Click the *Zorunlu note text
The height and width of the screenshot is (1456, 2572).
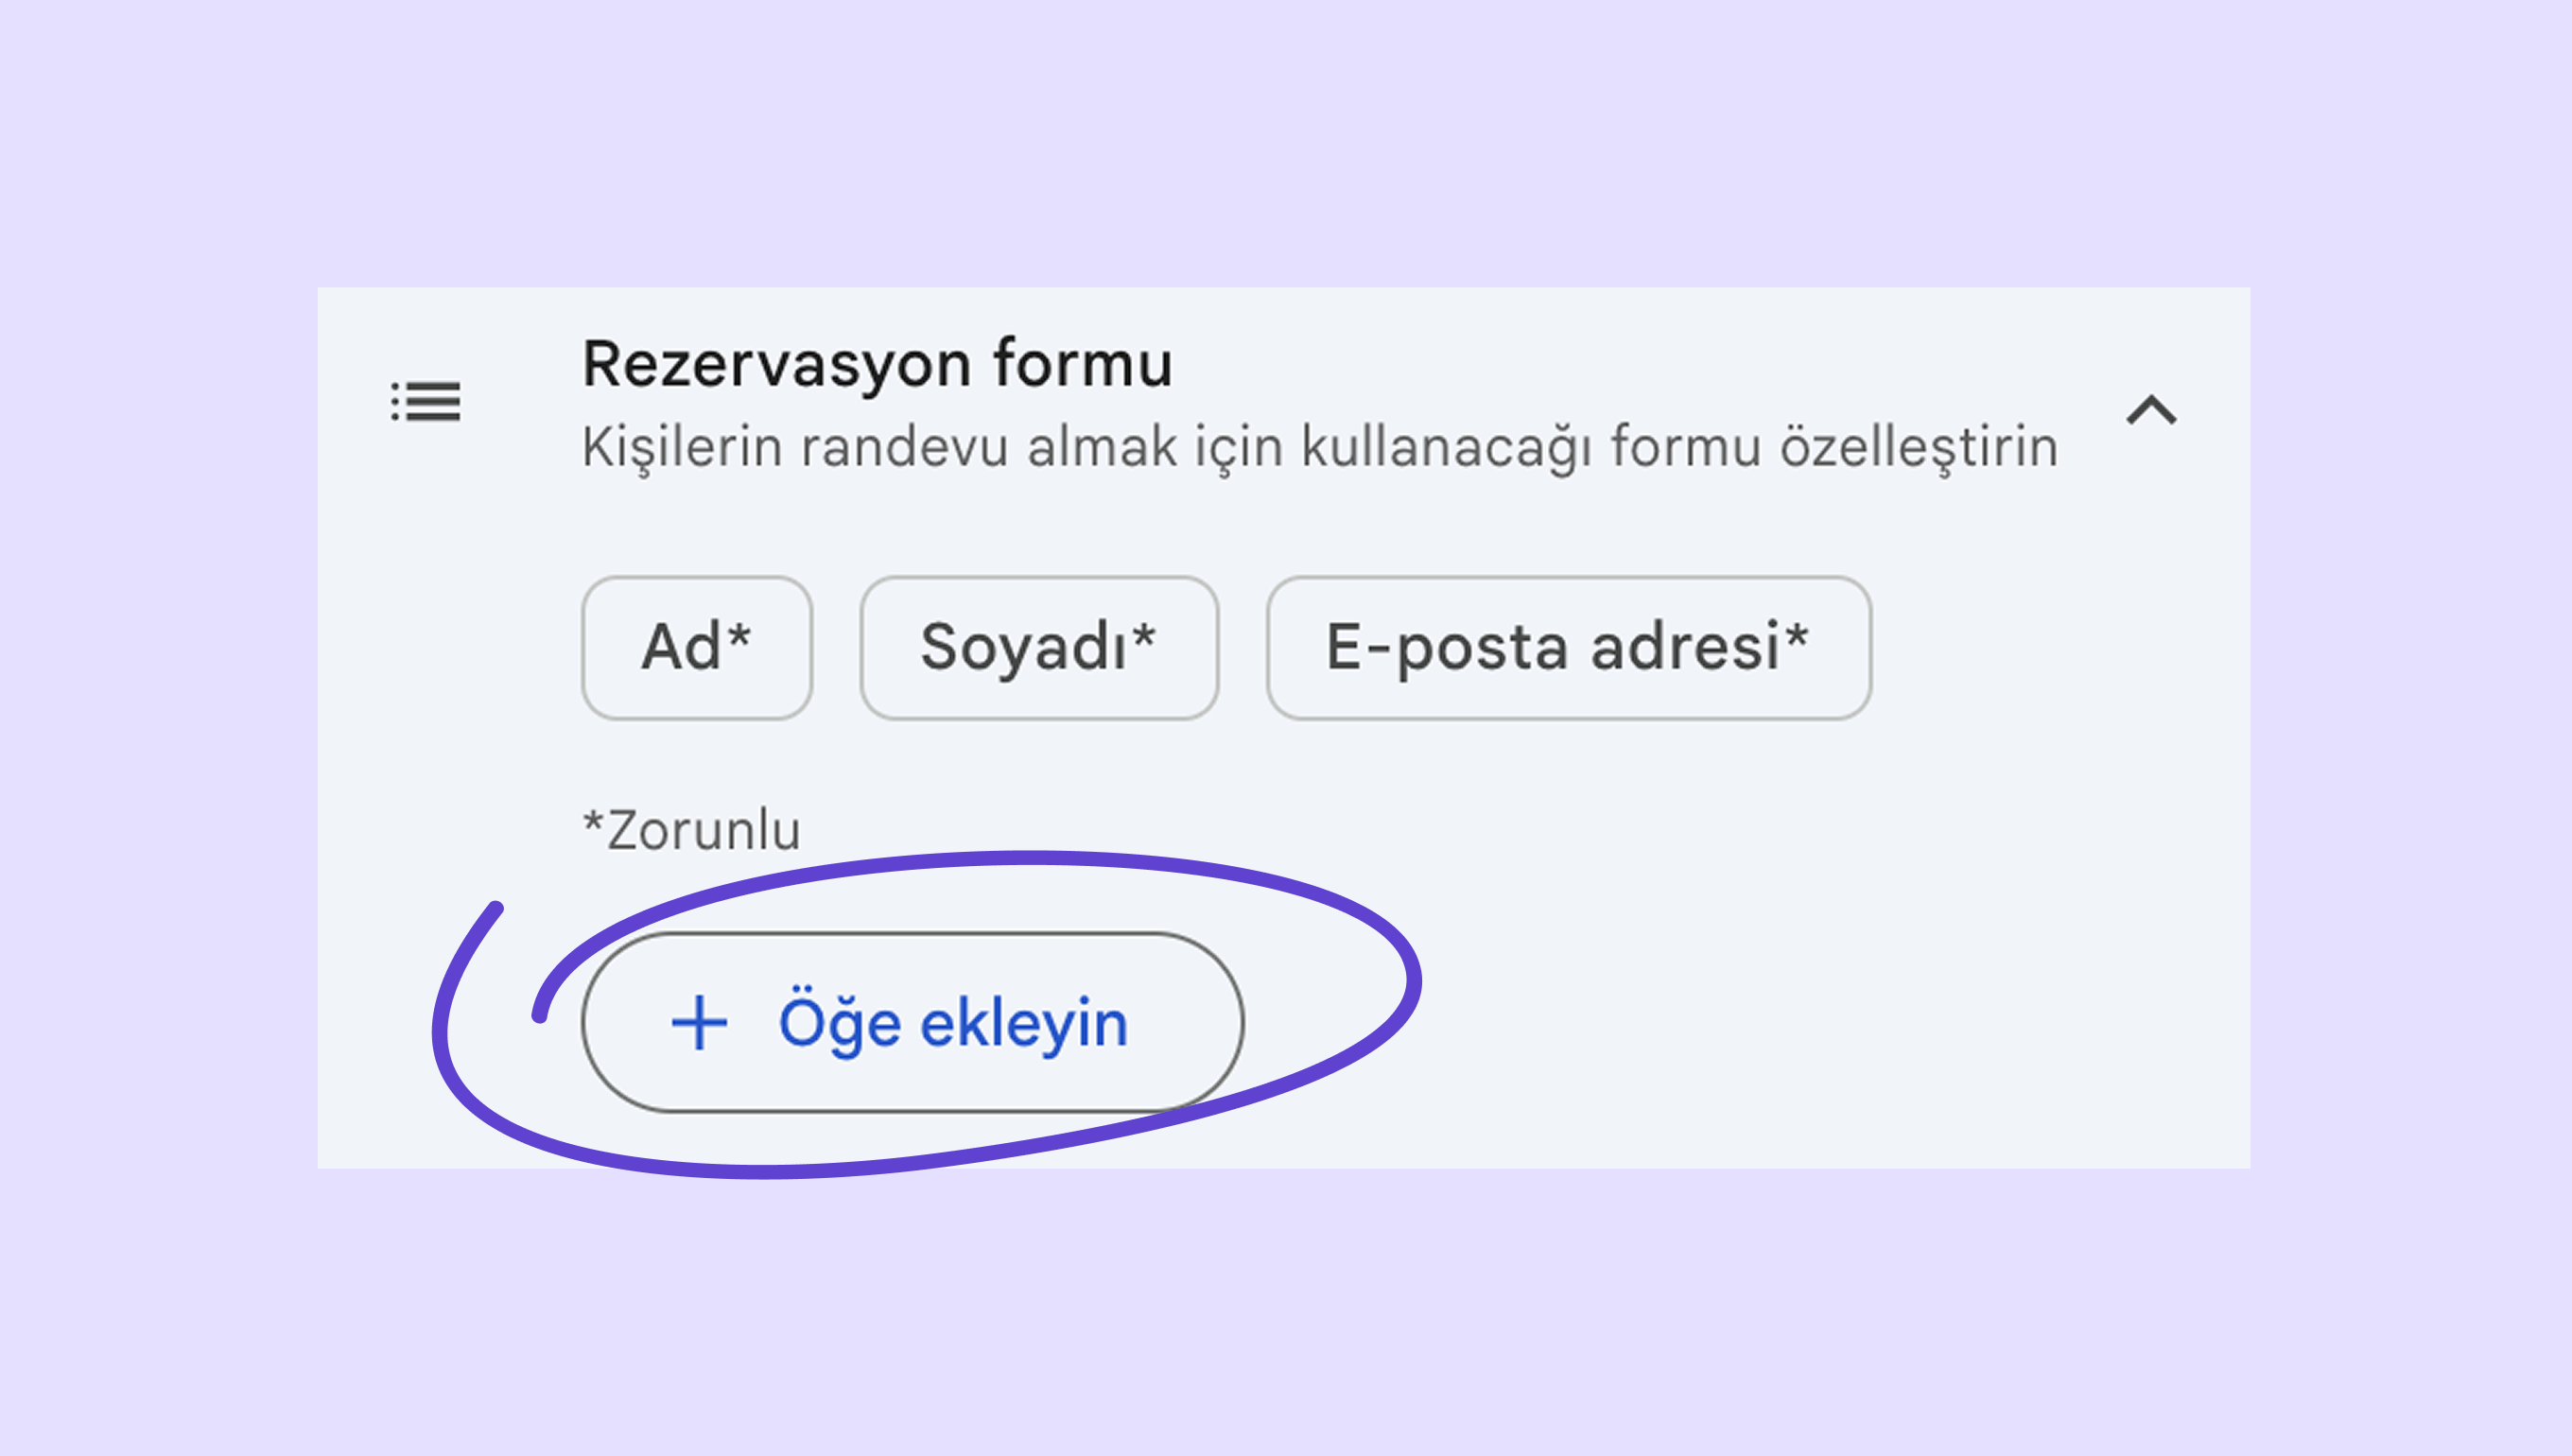click(692, 830)
